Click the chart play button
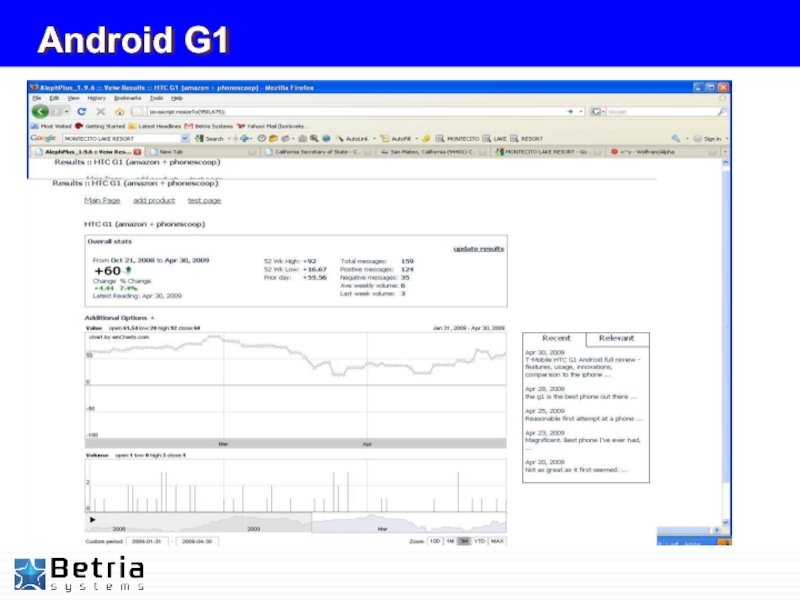 pos(92,519)
